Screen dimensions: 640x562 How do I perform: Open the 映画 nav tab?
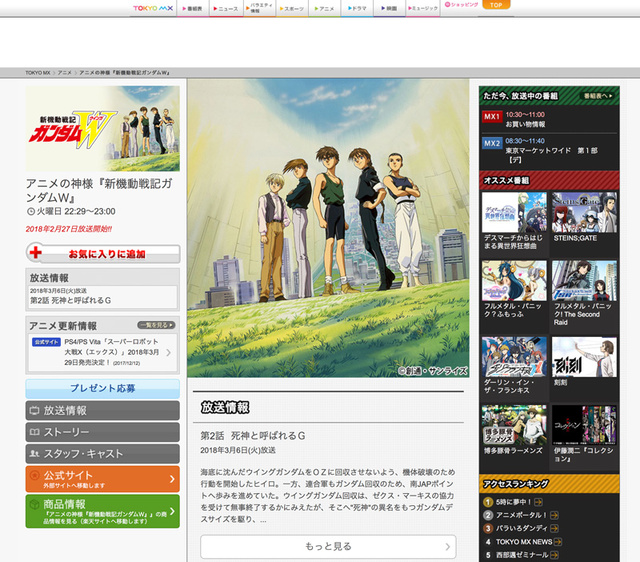[x=389, y=9]
